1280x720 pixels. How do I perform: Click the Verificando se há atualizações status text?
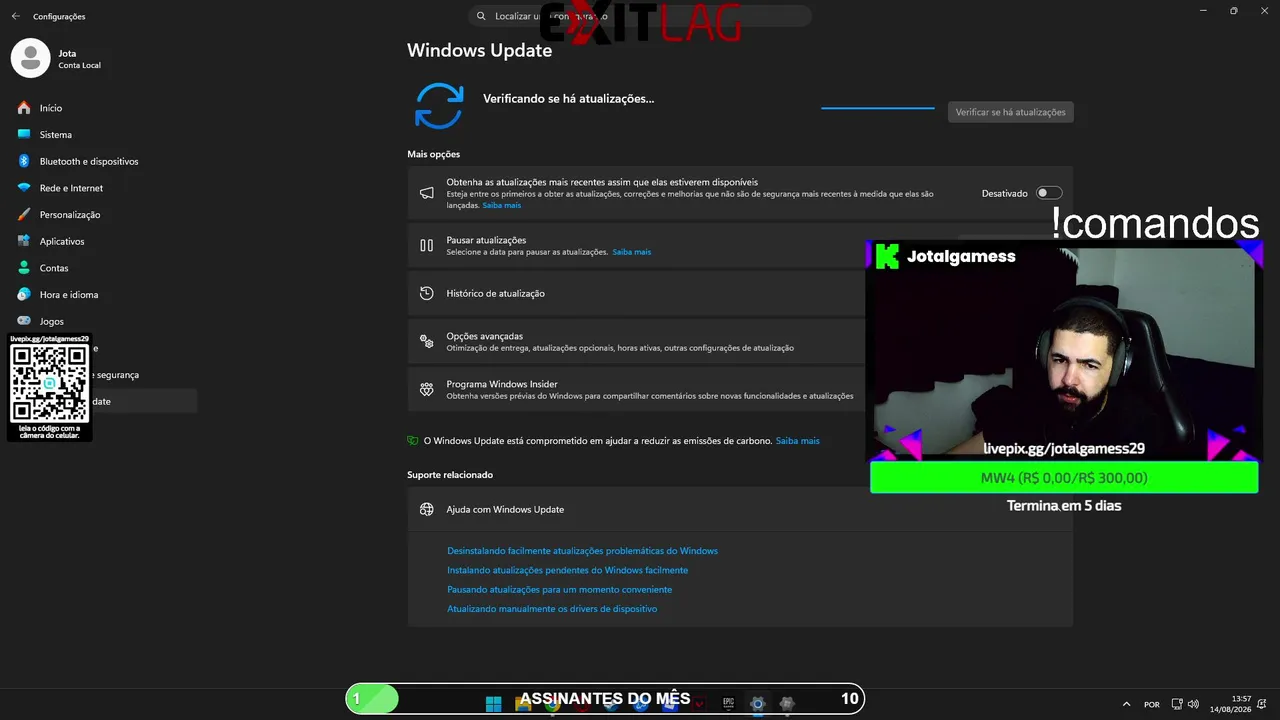(568, 99)
